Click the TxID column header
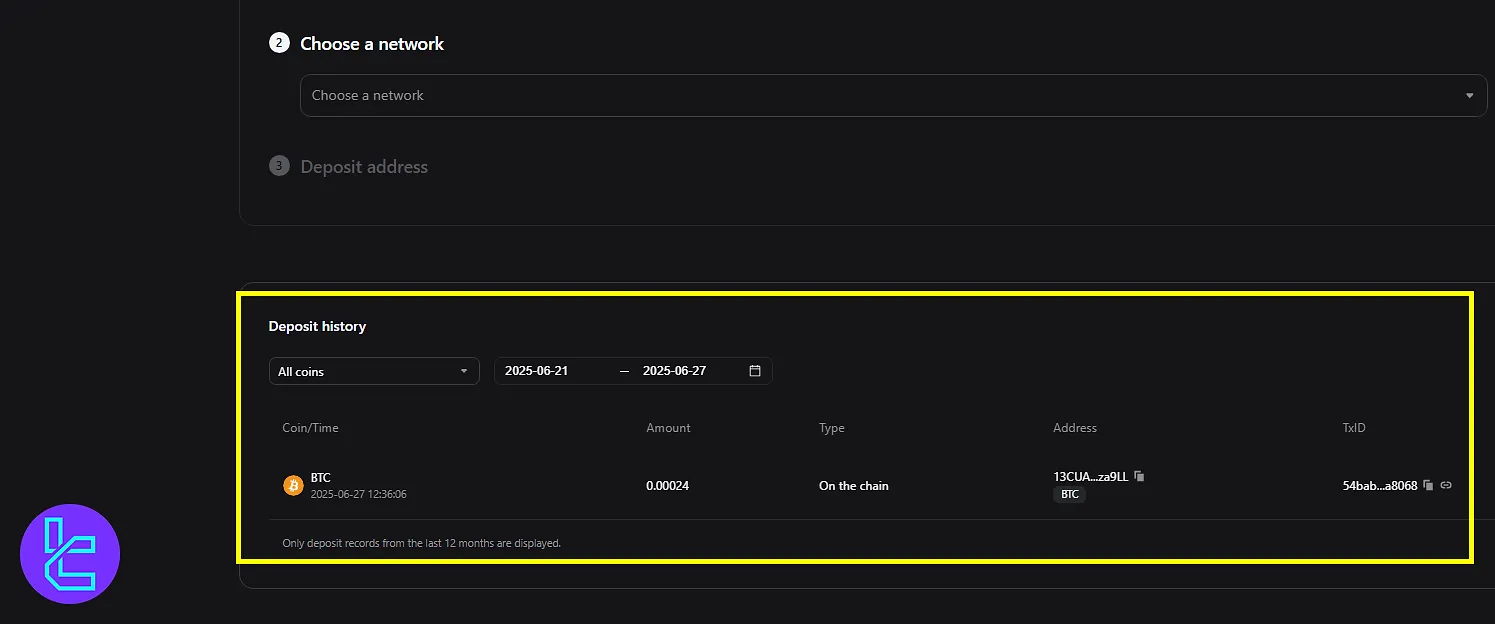Viewport: 1495px width, 624px height. [1354, 428]
